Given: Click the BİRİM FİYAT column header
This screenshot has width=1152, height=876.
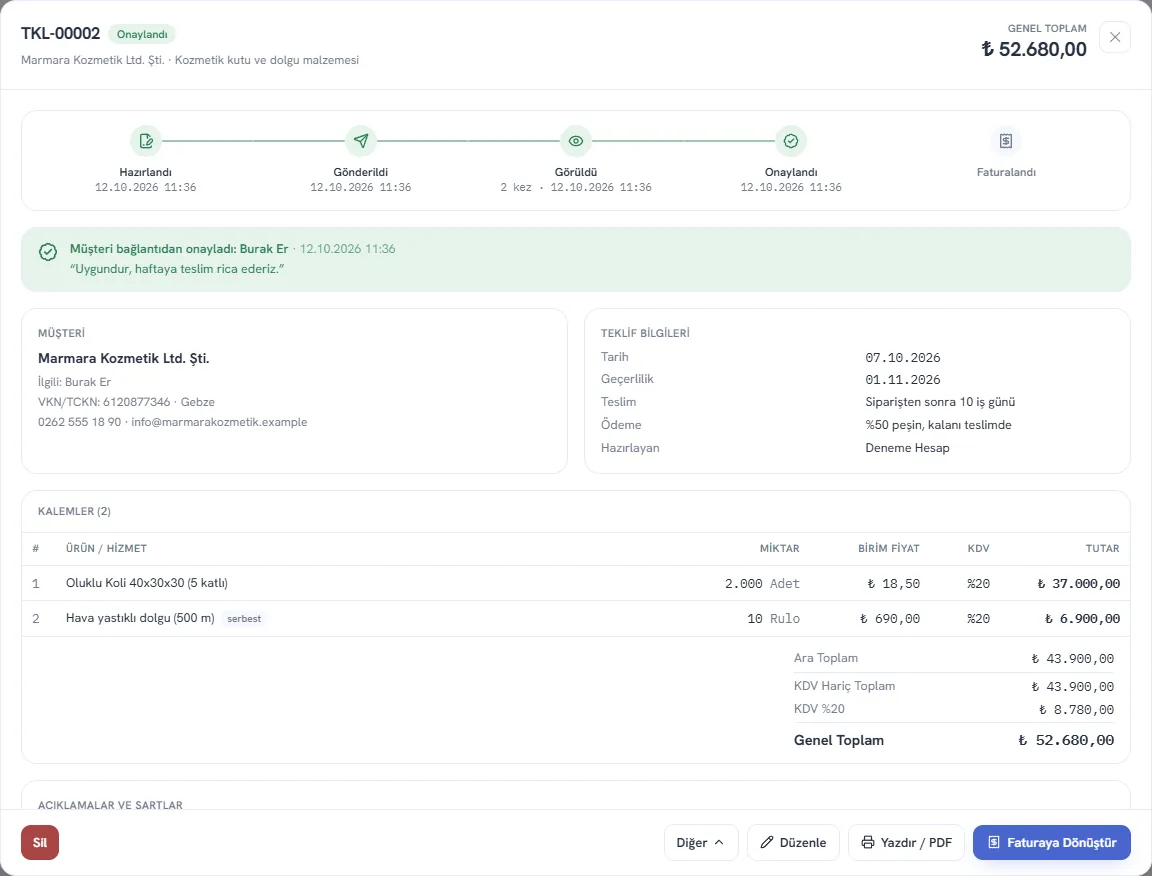Looking at the screenshot, I should coord(889,548).
